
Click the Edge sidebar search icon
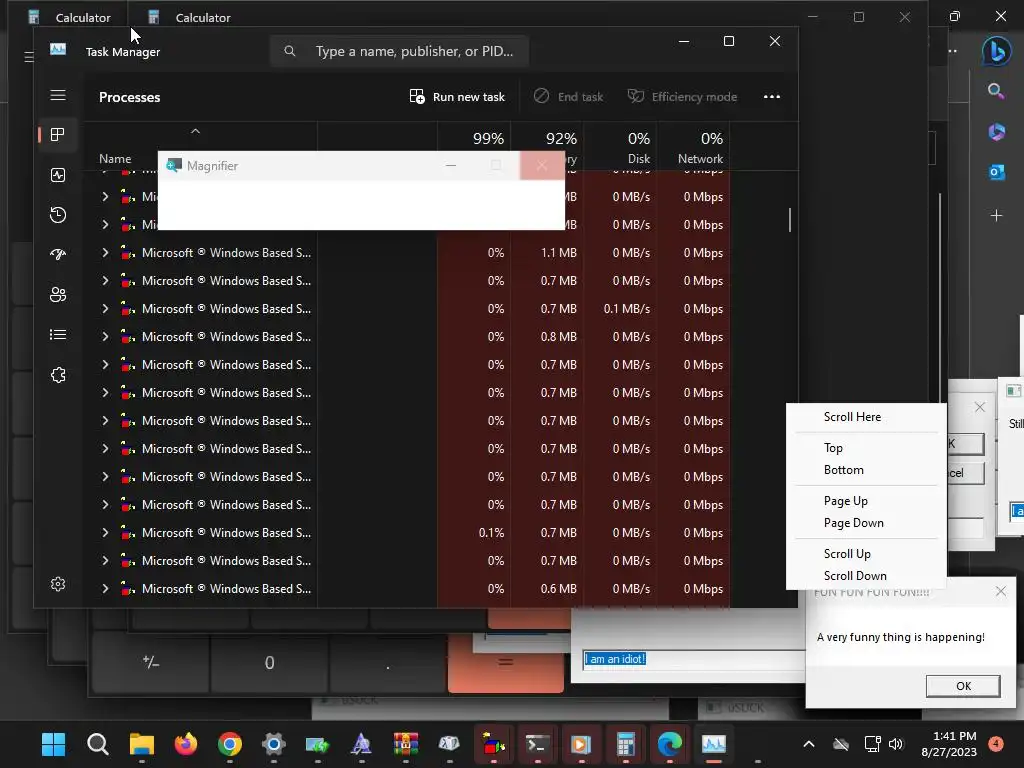(996, 91)
